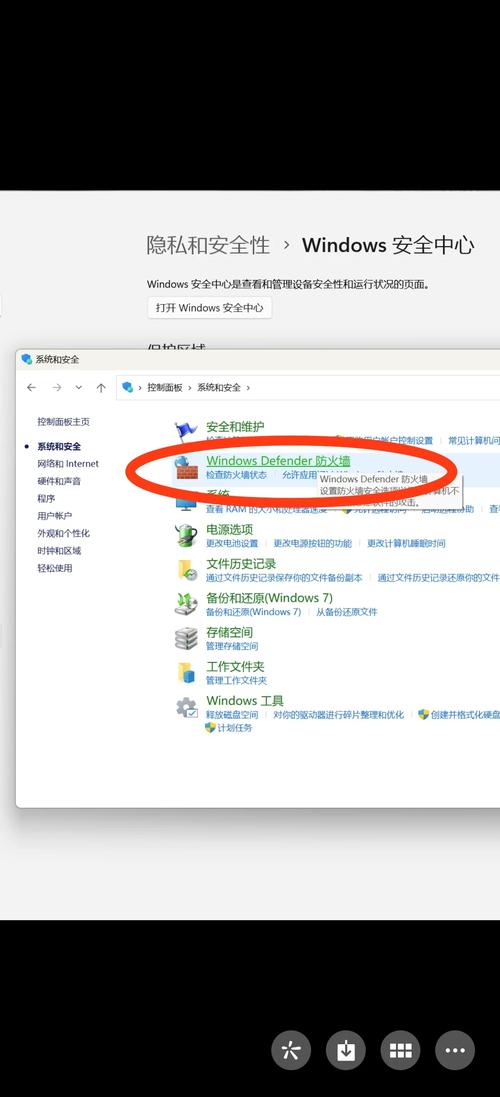
Task: Click the 电源选项 battery icon
Action: [186, 535]
